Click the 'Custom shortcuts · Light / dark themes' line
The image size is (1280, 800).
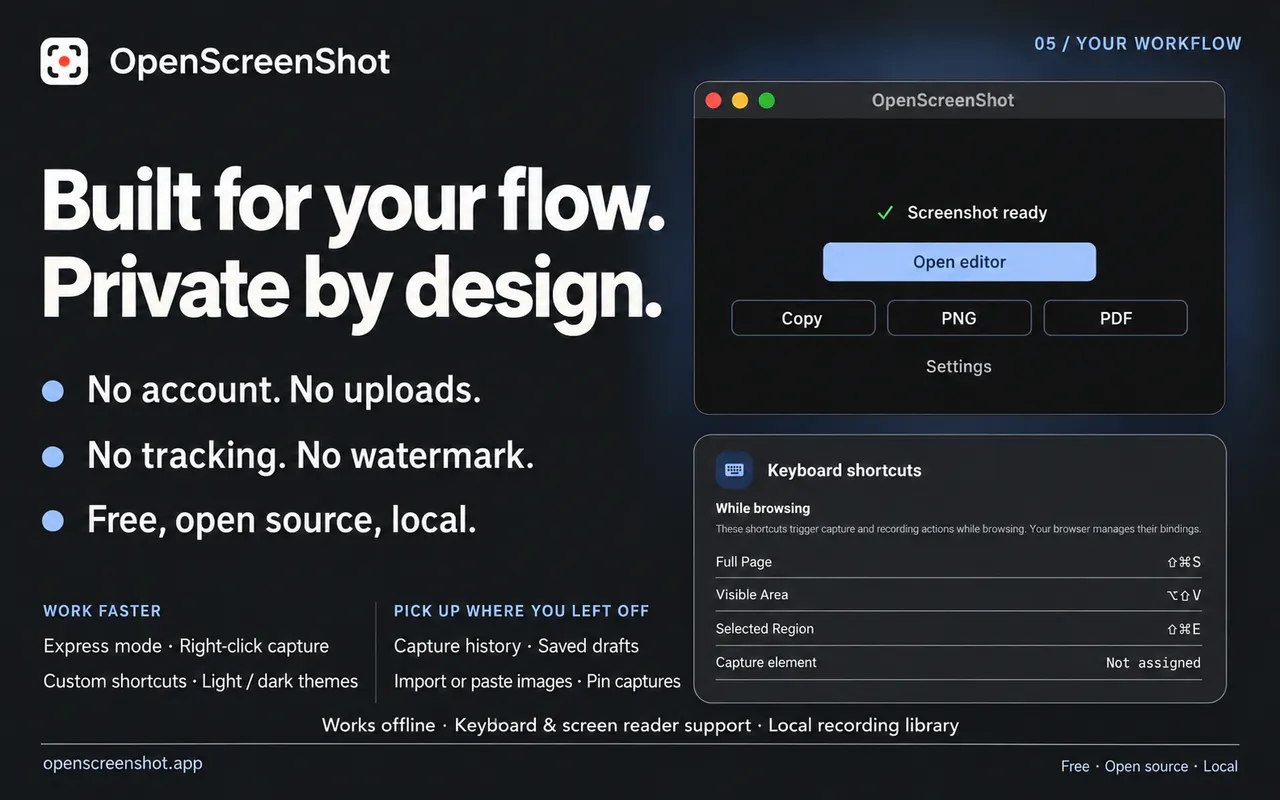click(200, 681)
